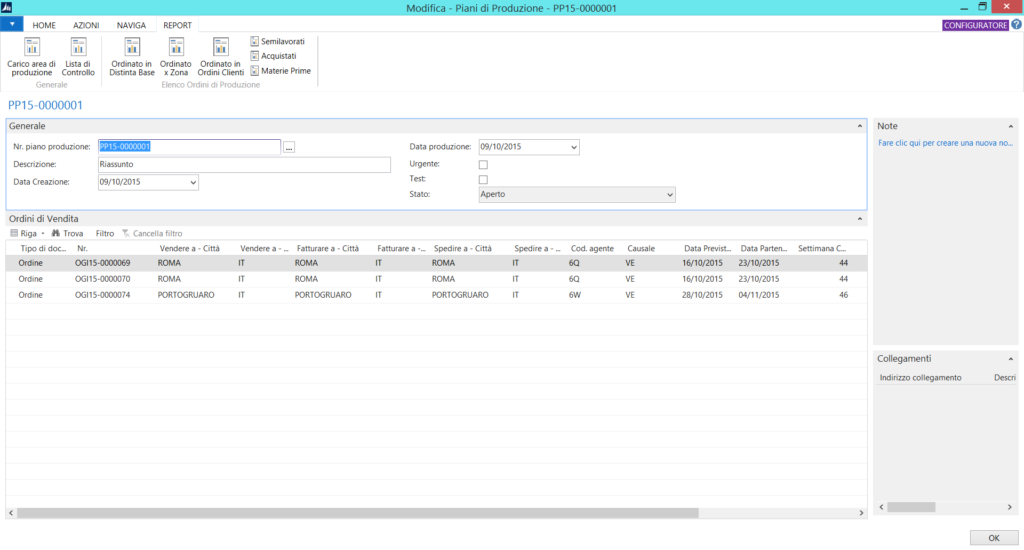Screen dimensions: 1024x550
Task: Click Cancella filtro funnel icon
Action: point(125,233)
